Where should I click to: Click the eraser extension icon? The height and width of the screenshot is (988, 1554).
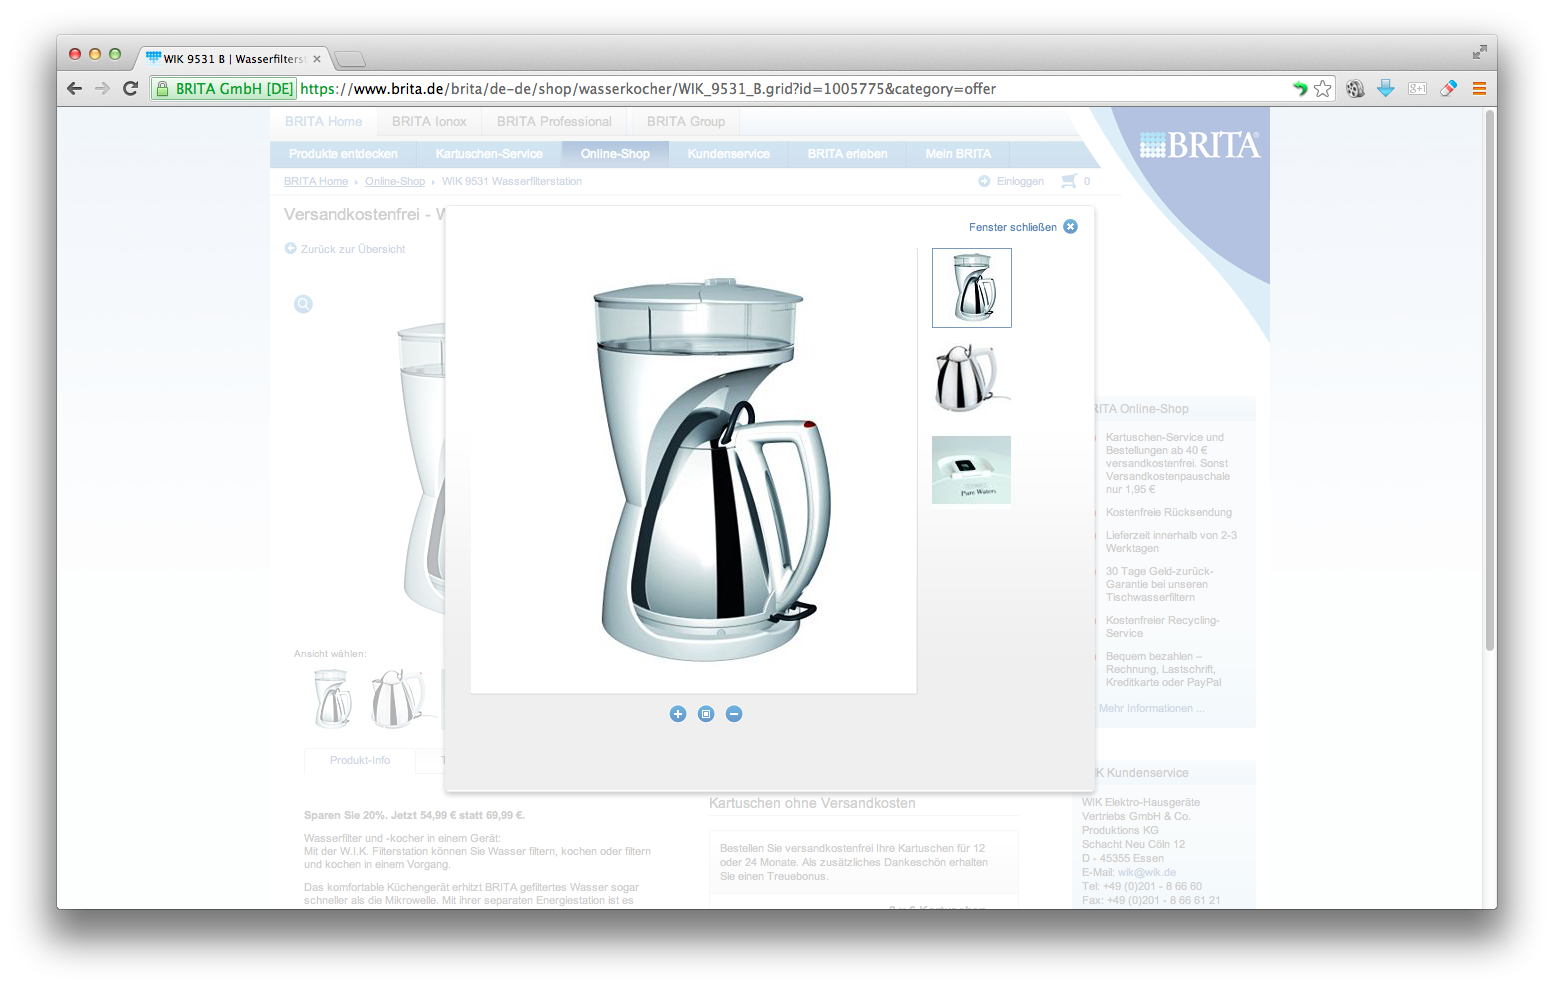coord(1448,88)
